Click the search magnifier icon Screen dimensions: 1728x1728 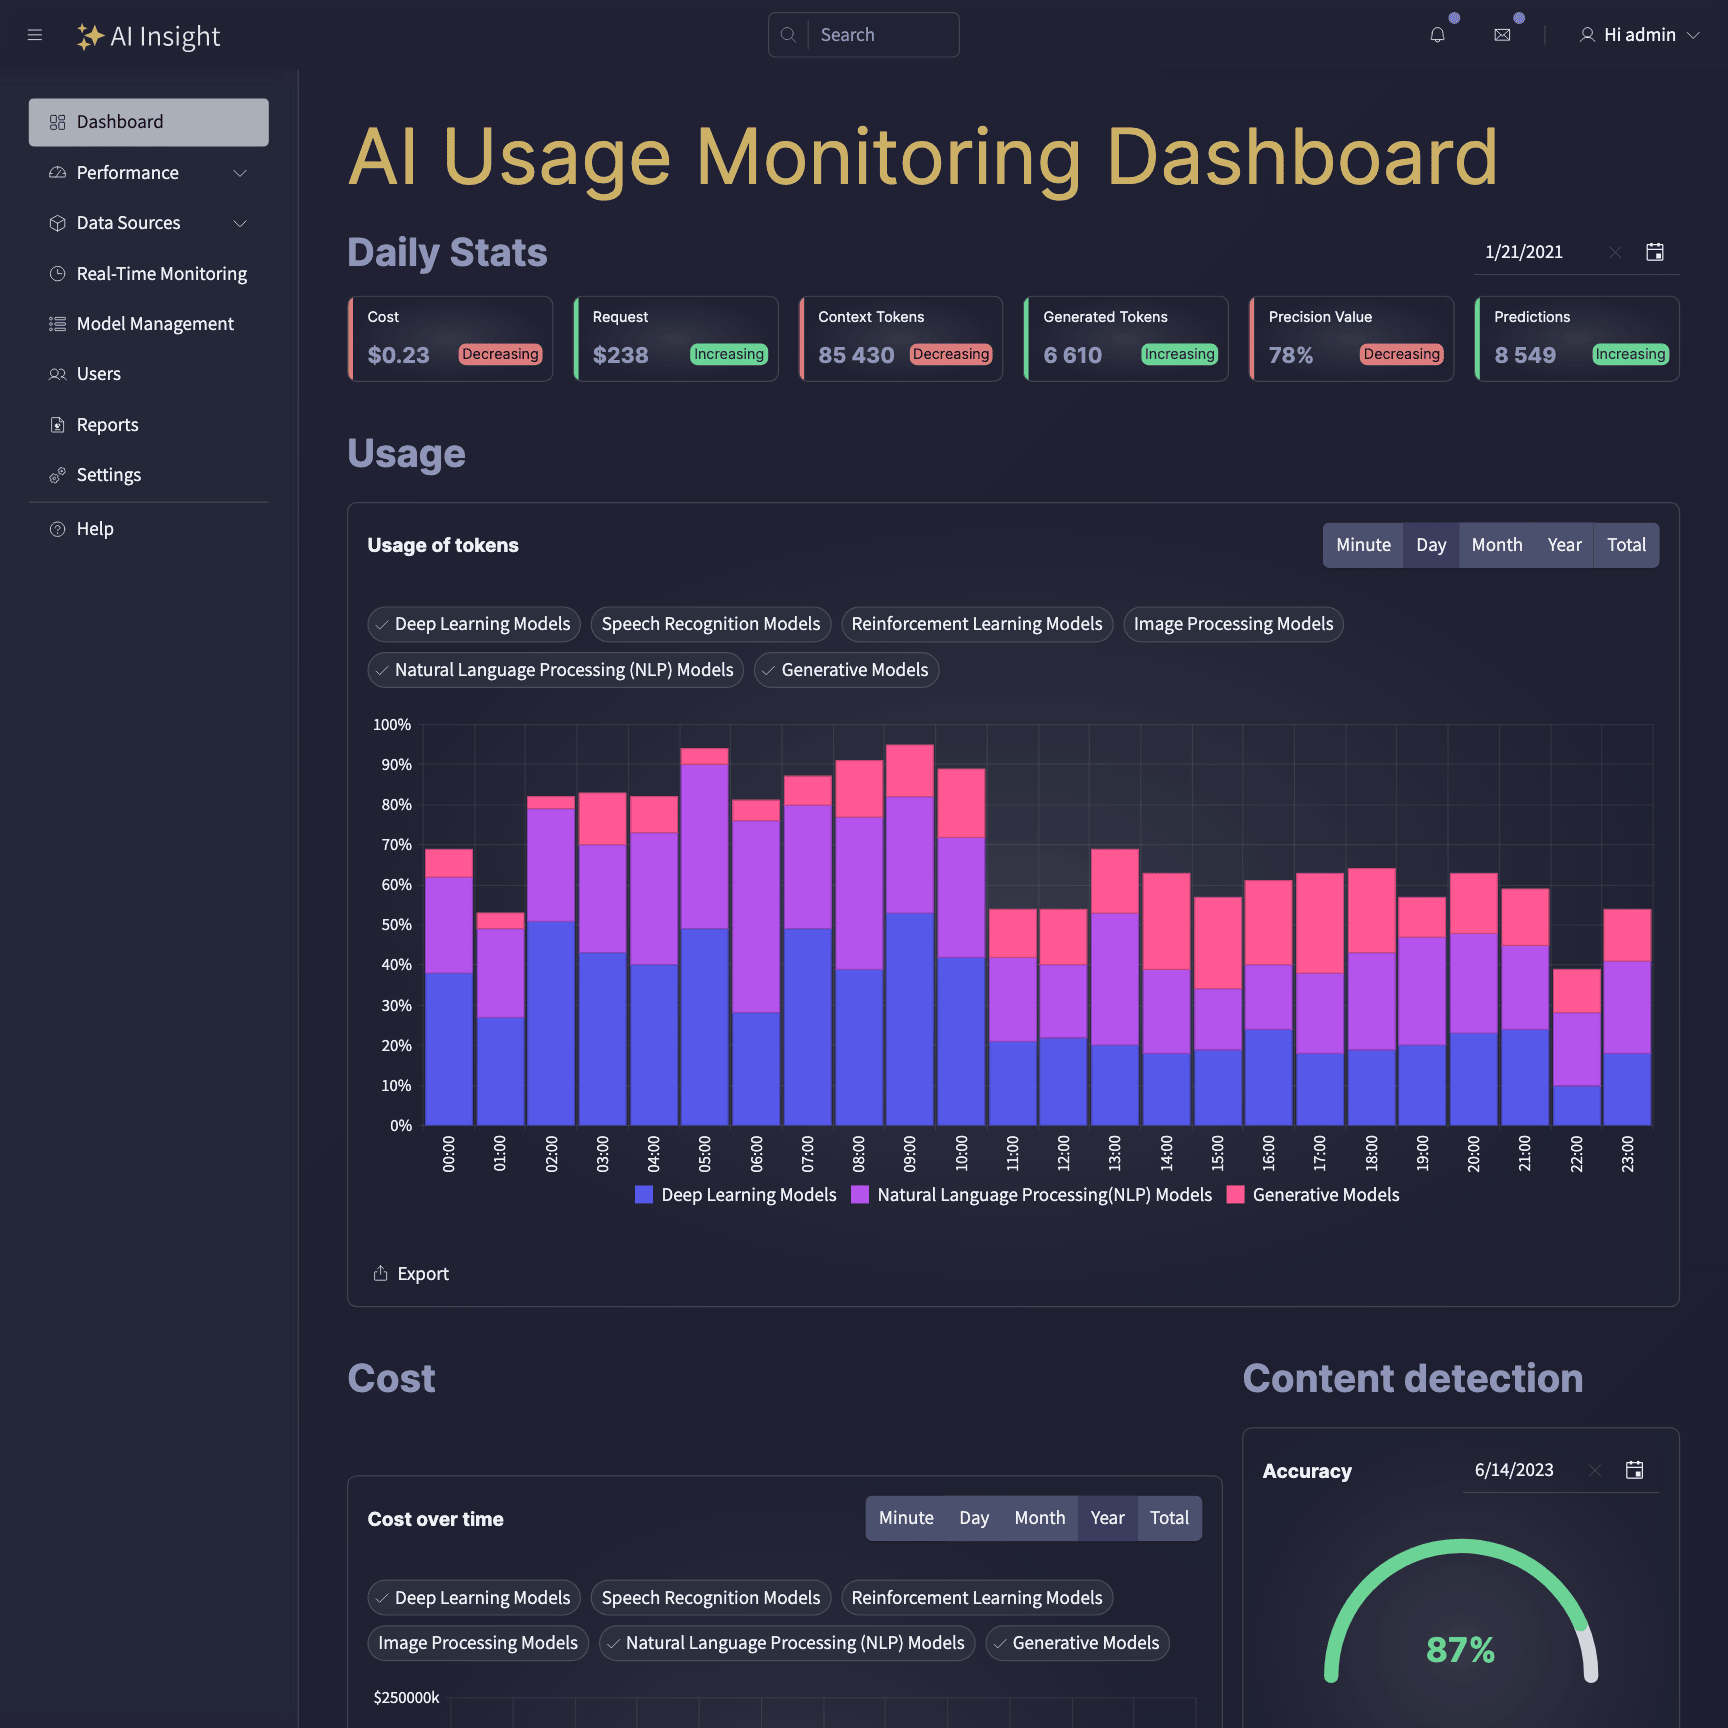coord(788,35)
